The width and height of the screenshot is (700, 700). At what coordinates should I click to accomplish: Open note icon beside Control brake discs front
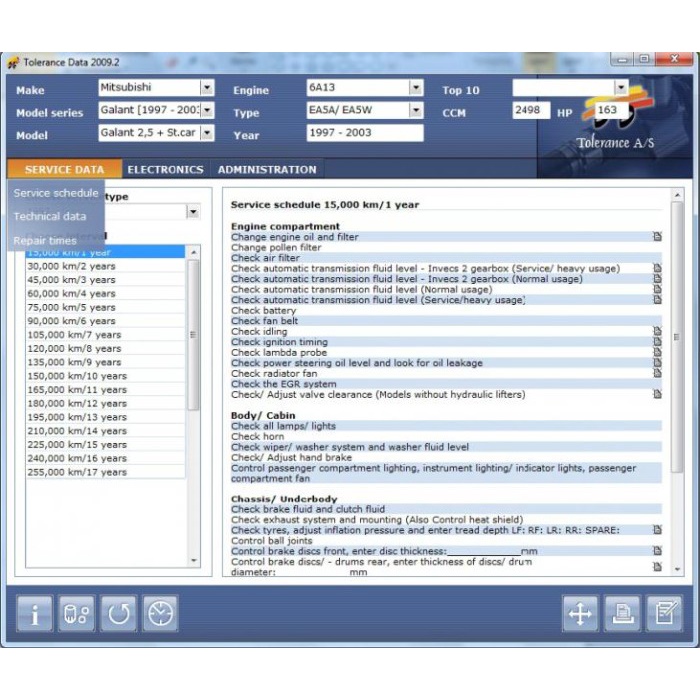point(657,551)
